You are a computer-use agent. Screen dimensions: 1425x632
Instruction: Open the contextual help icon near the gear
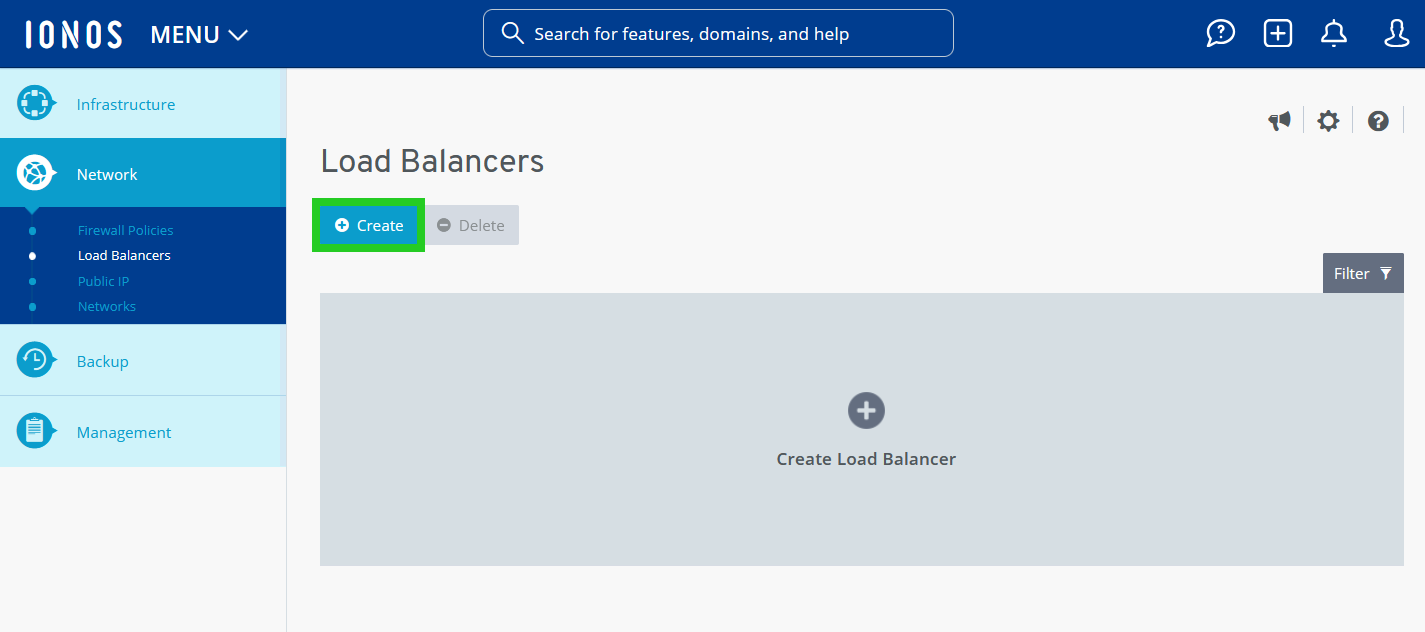1378,120
